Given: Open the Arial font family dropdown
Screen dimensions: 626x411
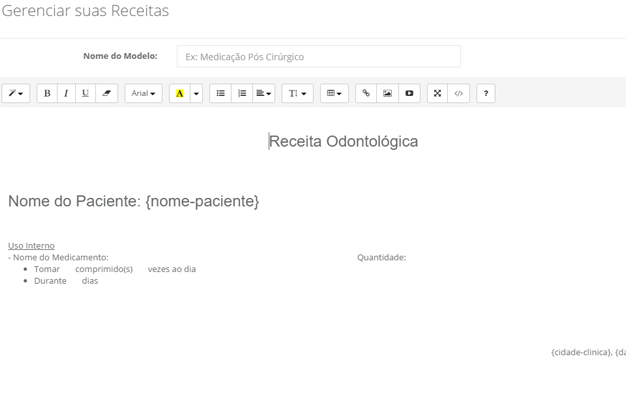Looking at the screenshot, I should (143, 93).
